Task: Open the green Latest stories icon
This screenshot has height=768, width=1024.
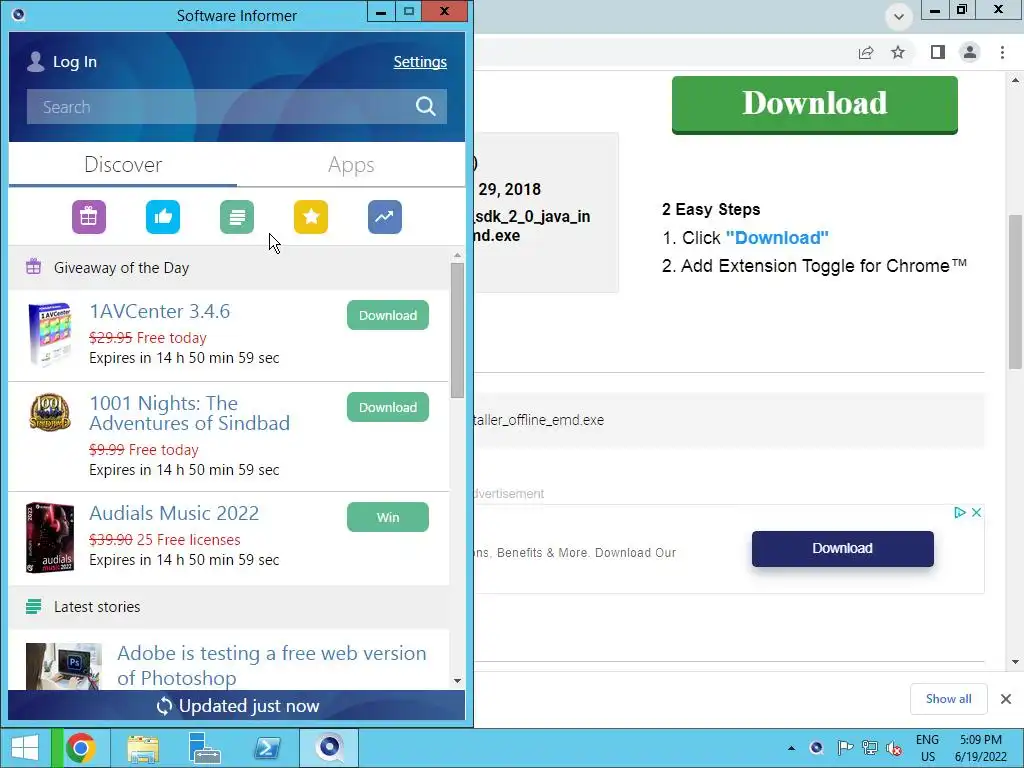Action: (237, 217)
